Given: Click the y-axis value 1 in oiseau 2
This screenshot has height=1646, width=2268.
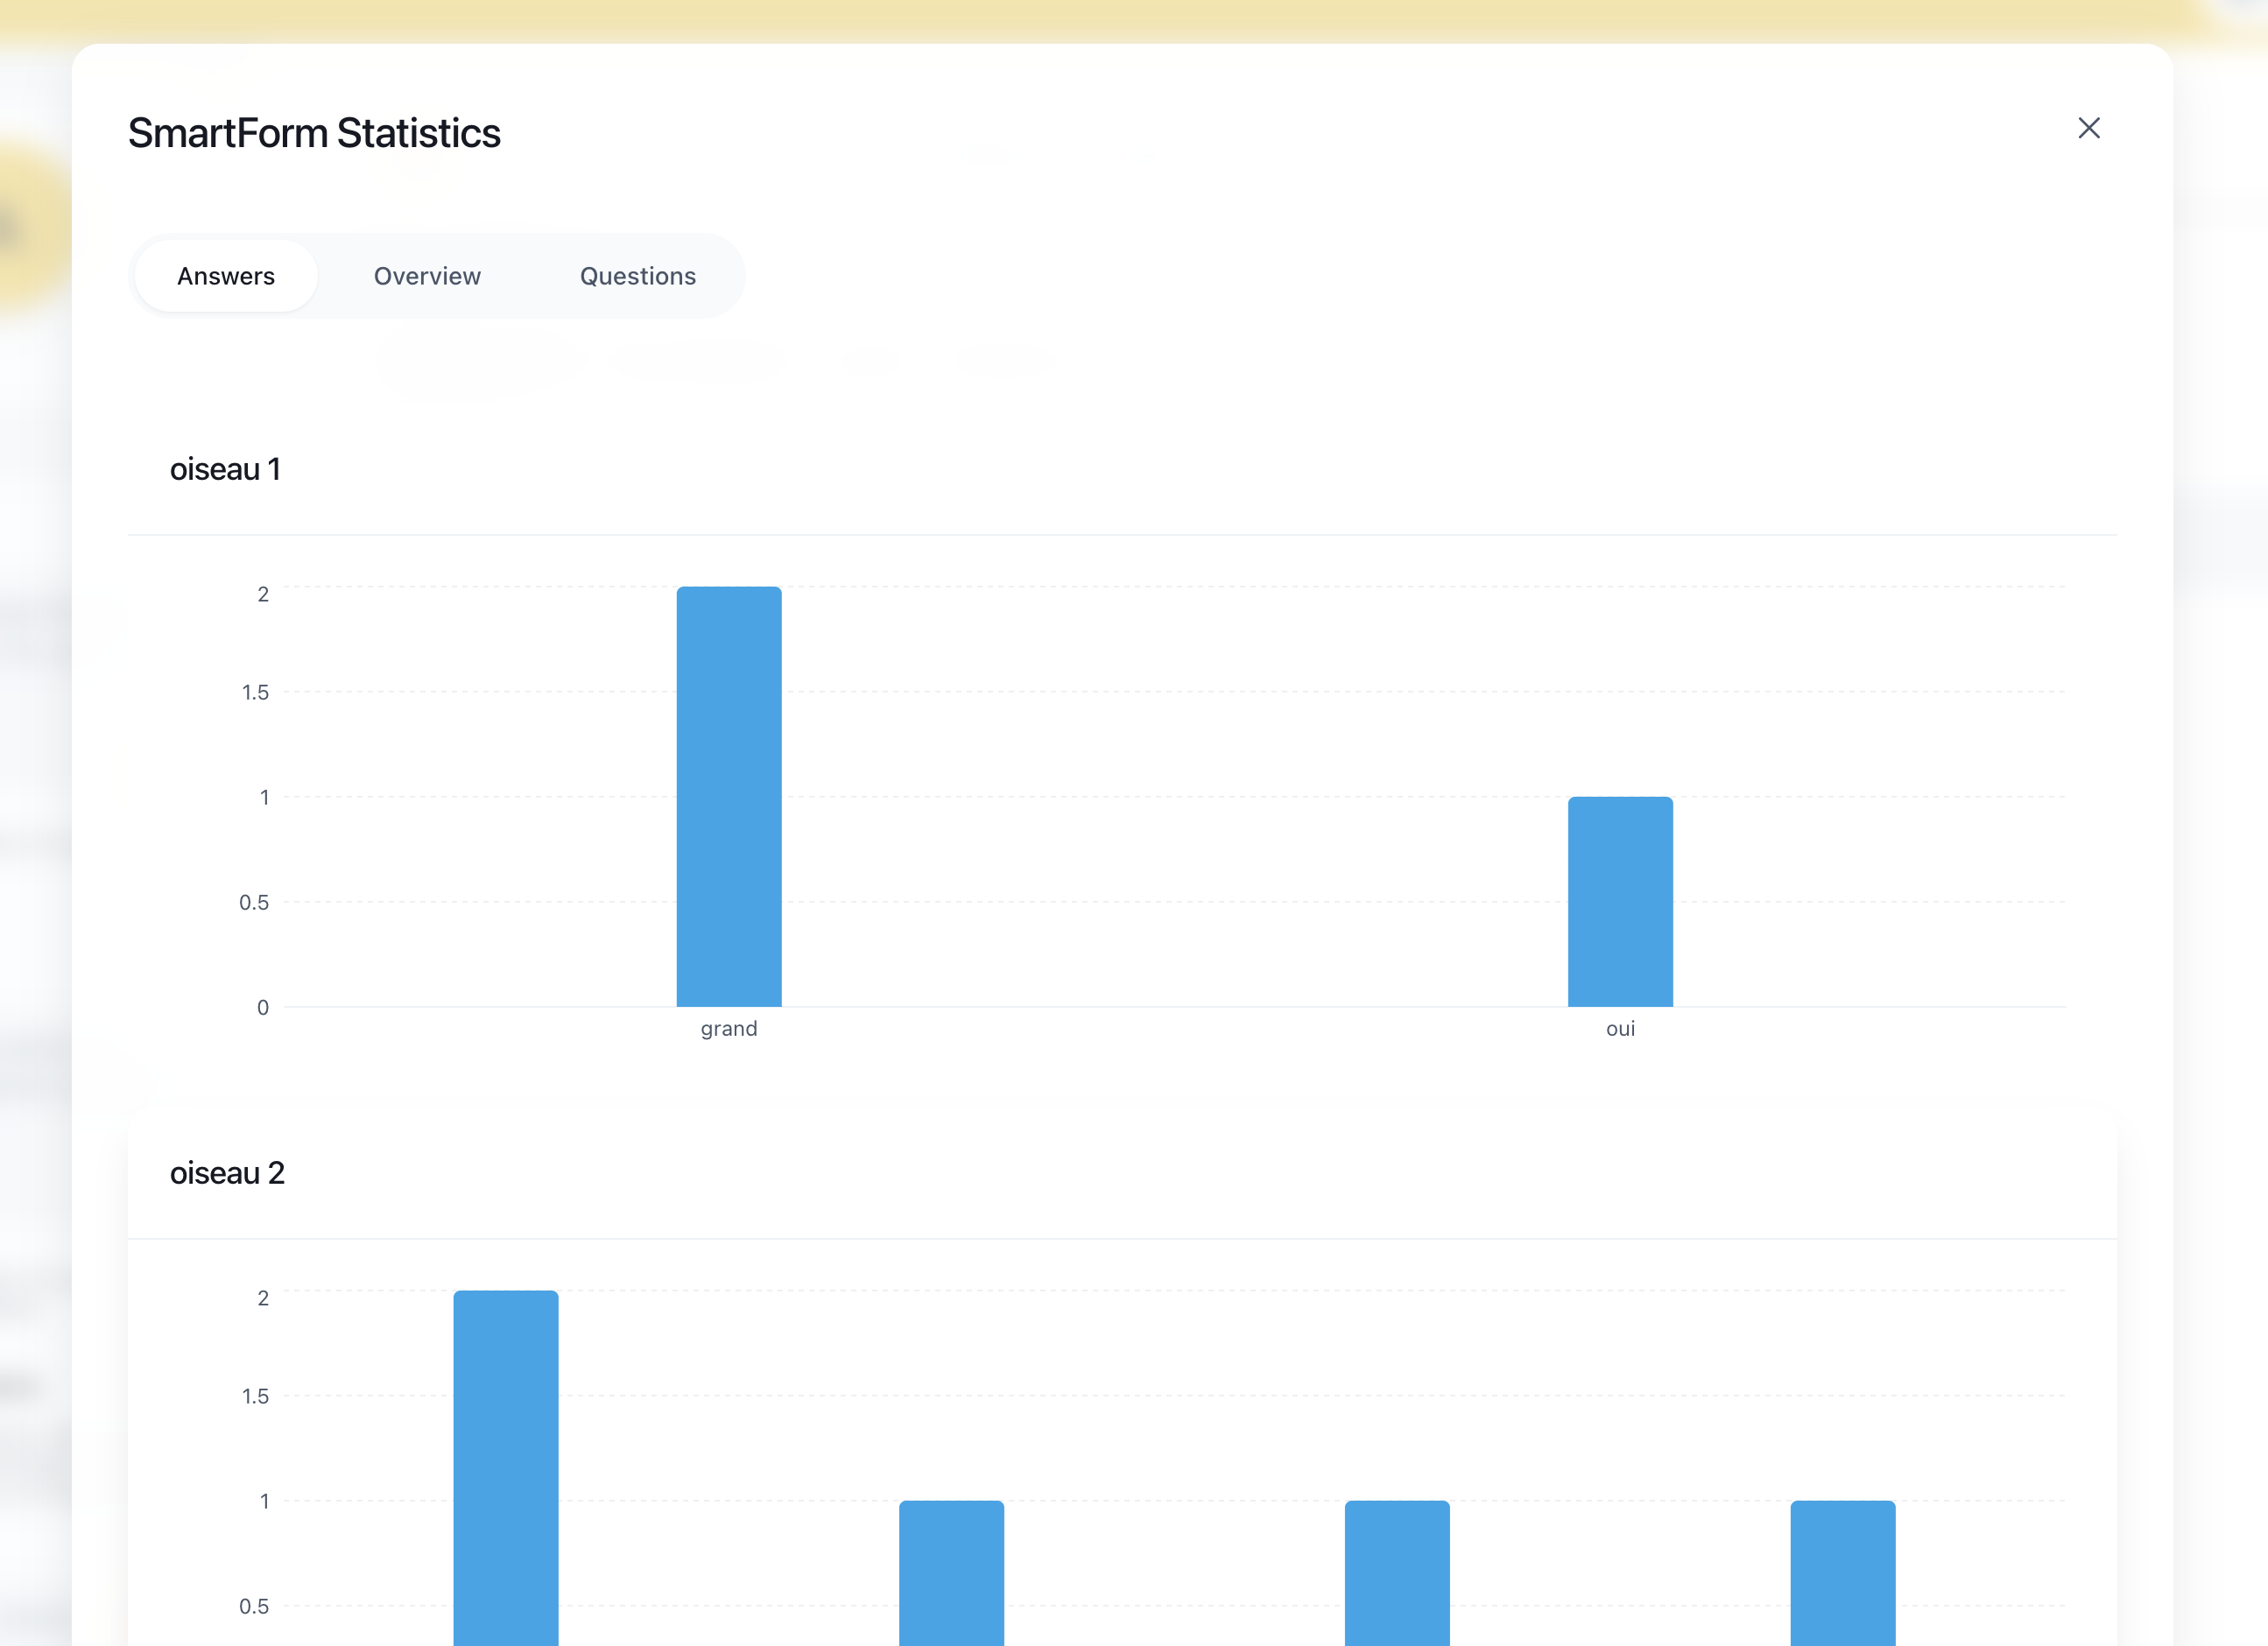Looking at the screenshot, I should tap(264, 1501).
